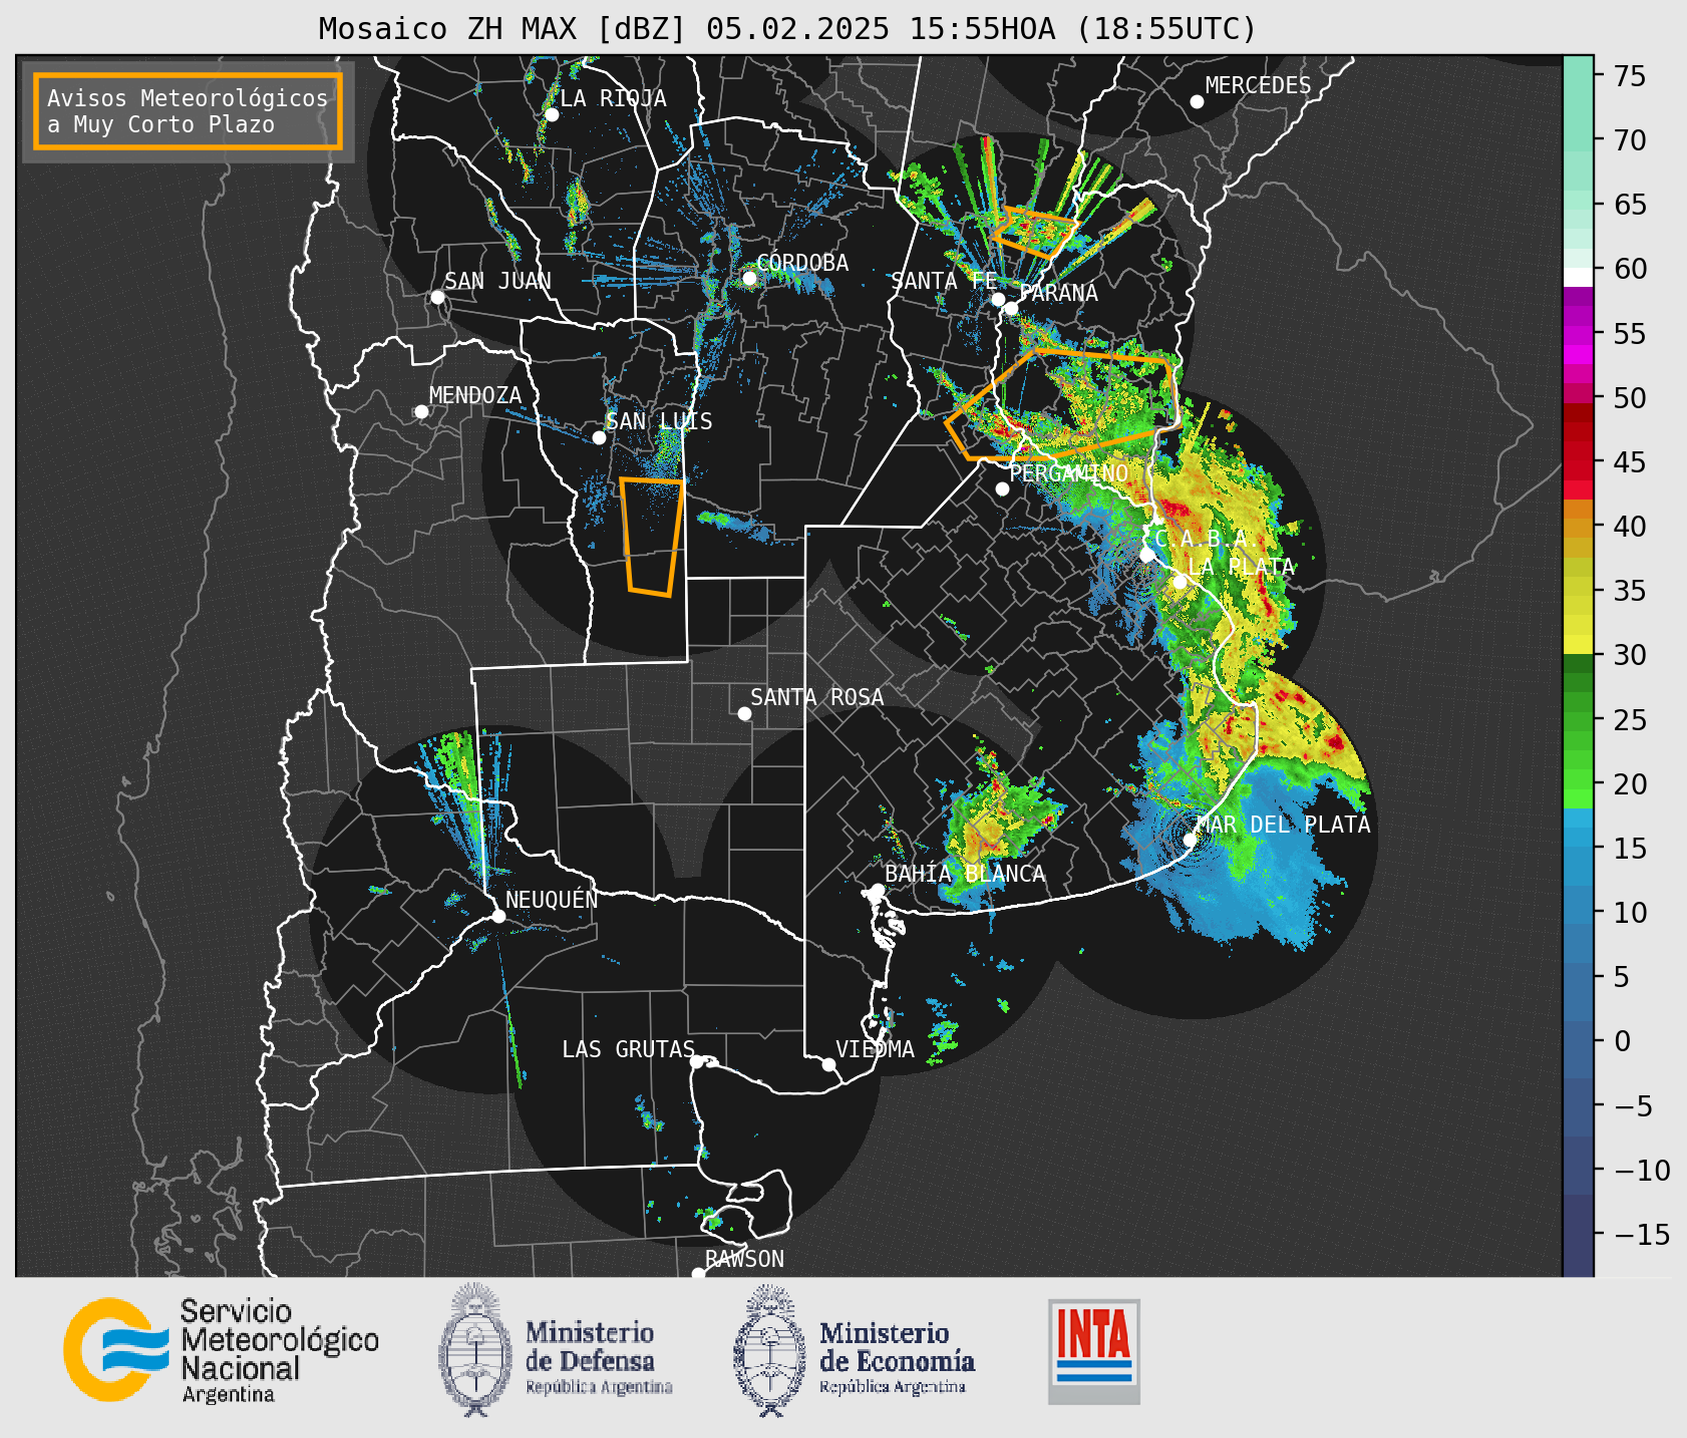Click the 'LAS GRUTAS' map label
The width and height of the screenshot is (1687, 1438).
(628, 1049)
